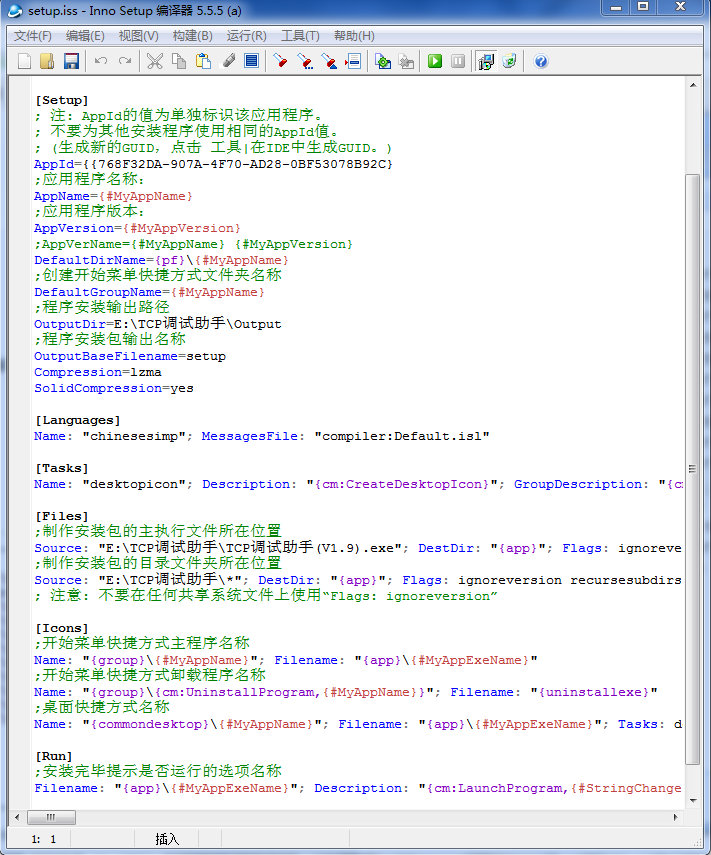Click the pause toolbar button
The height and width of the screenshot is (855, 711).
[458, 61]
